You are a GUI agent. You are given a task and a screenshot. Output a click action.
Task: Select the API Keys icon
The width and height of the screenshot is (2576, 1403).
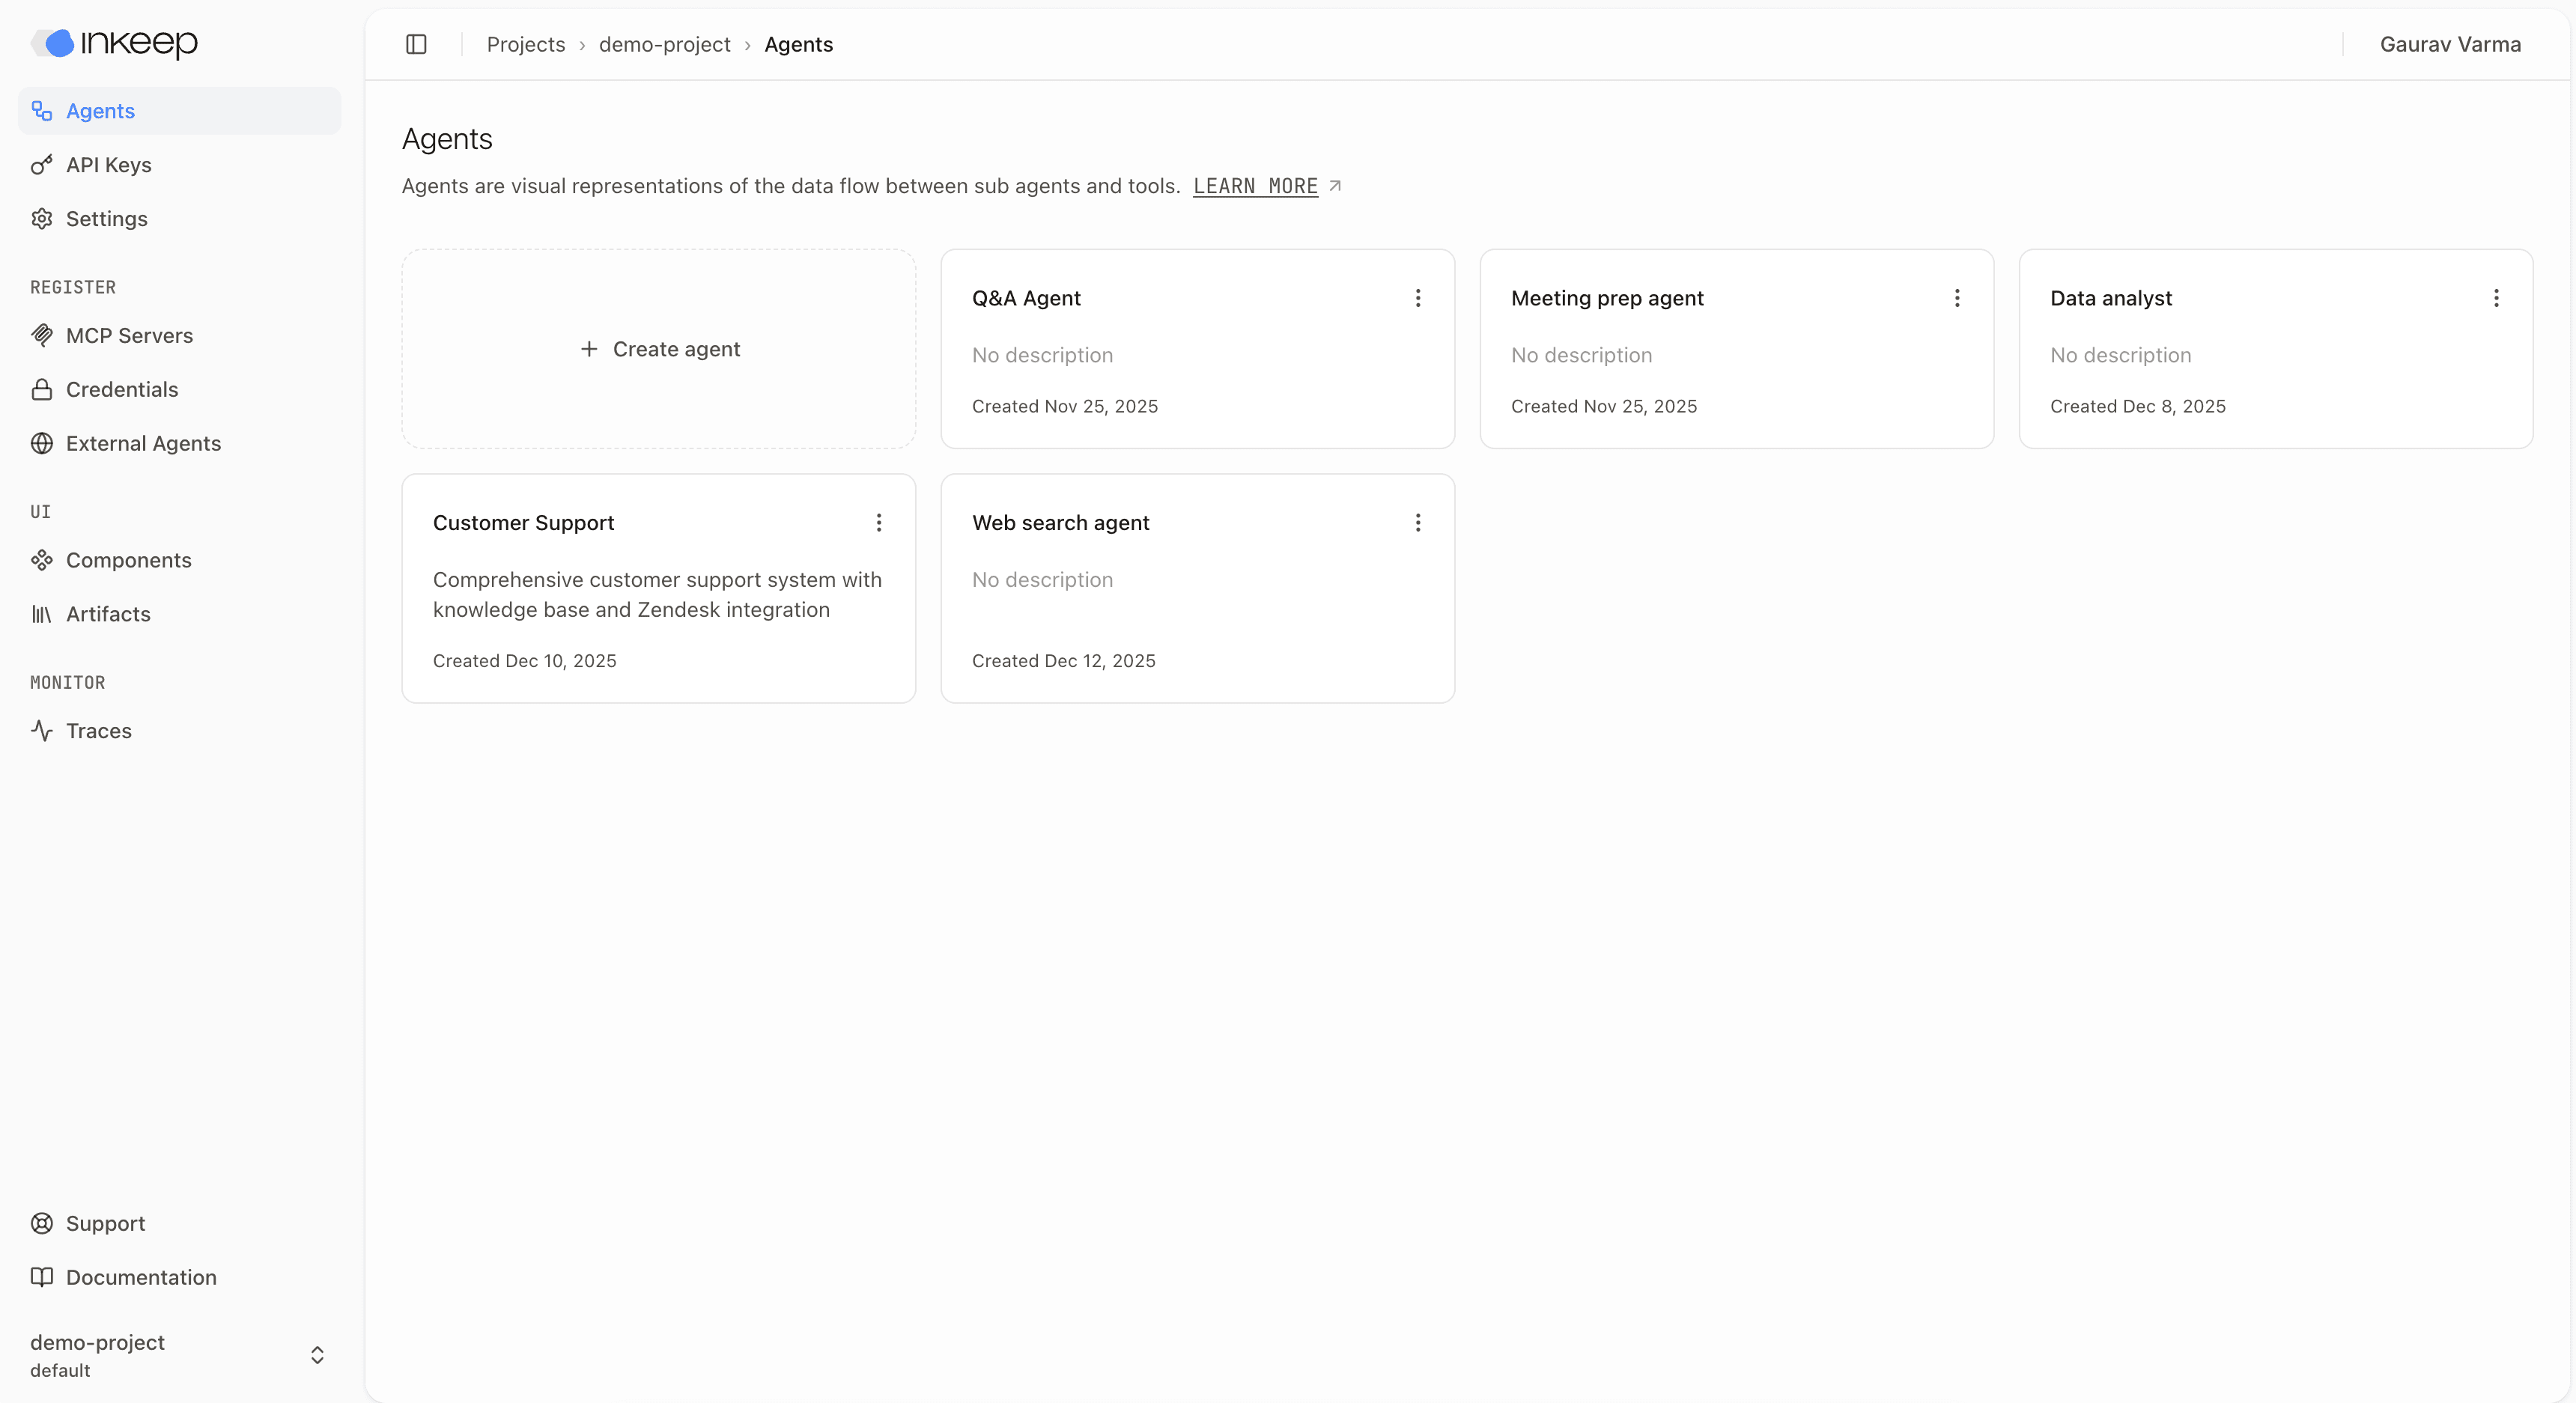(42, 165)
